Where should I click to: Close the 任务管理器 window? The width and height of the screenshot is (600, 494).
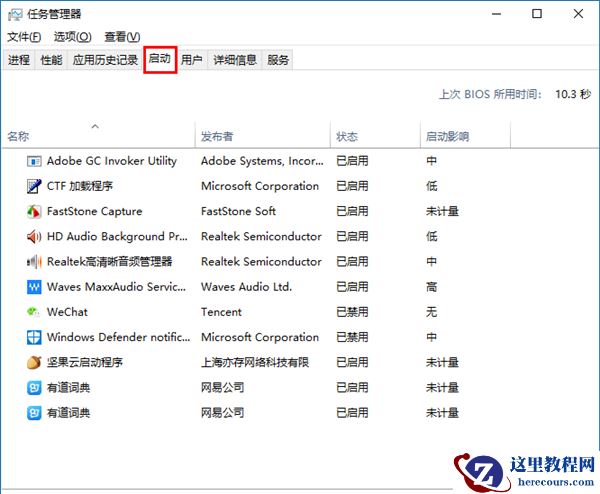(x=578, y=14)
